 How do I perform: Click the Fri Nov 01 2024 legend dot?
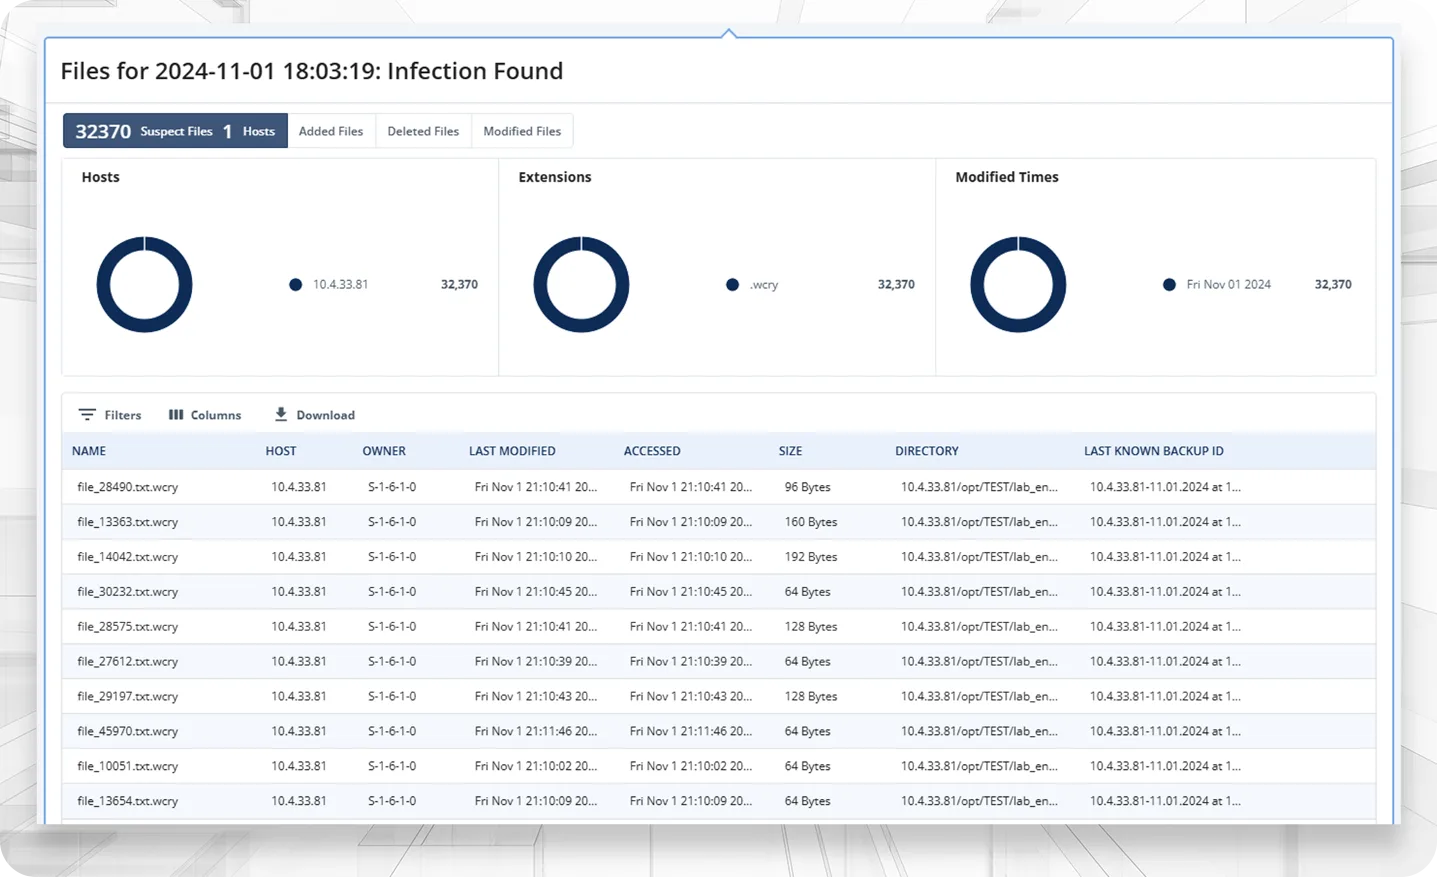click(x=1169, y=285)
